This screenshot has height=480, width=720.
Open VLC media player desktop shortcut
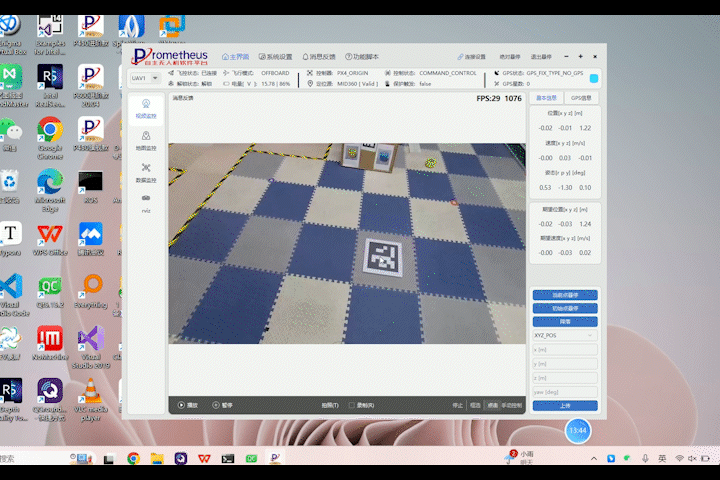click(90, 400)
